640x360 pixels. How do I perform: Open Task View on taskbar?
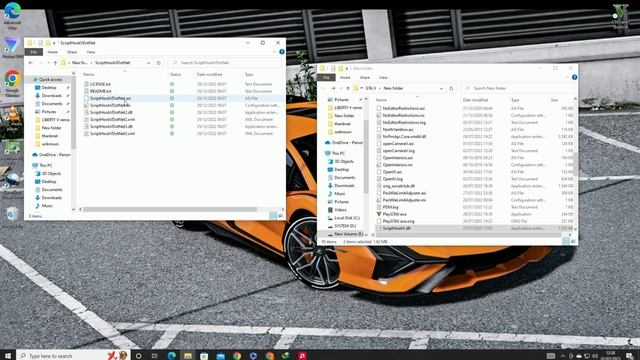(155, 356)
